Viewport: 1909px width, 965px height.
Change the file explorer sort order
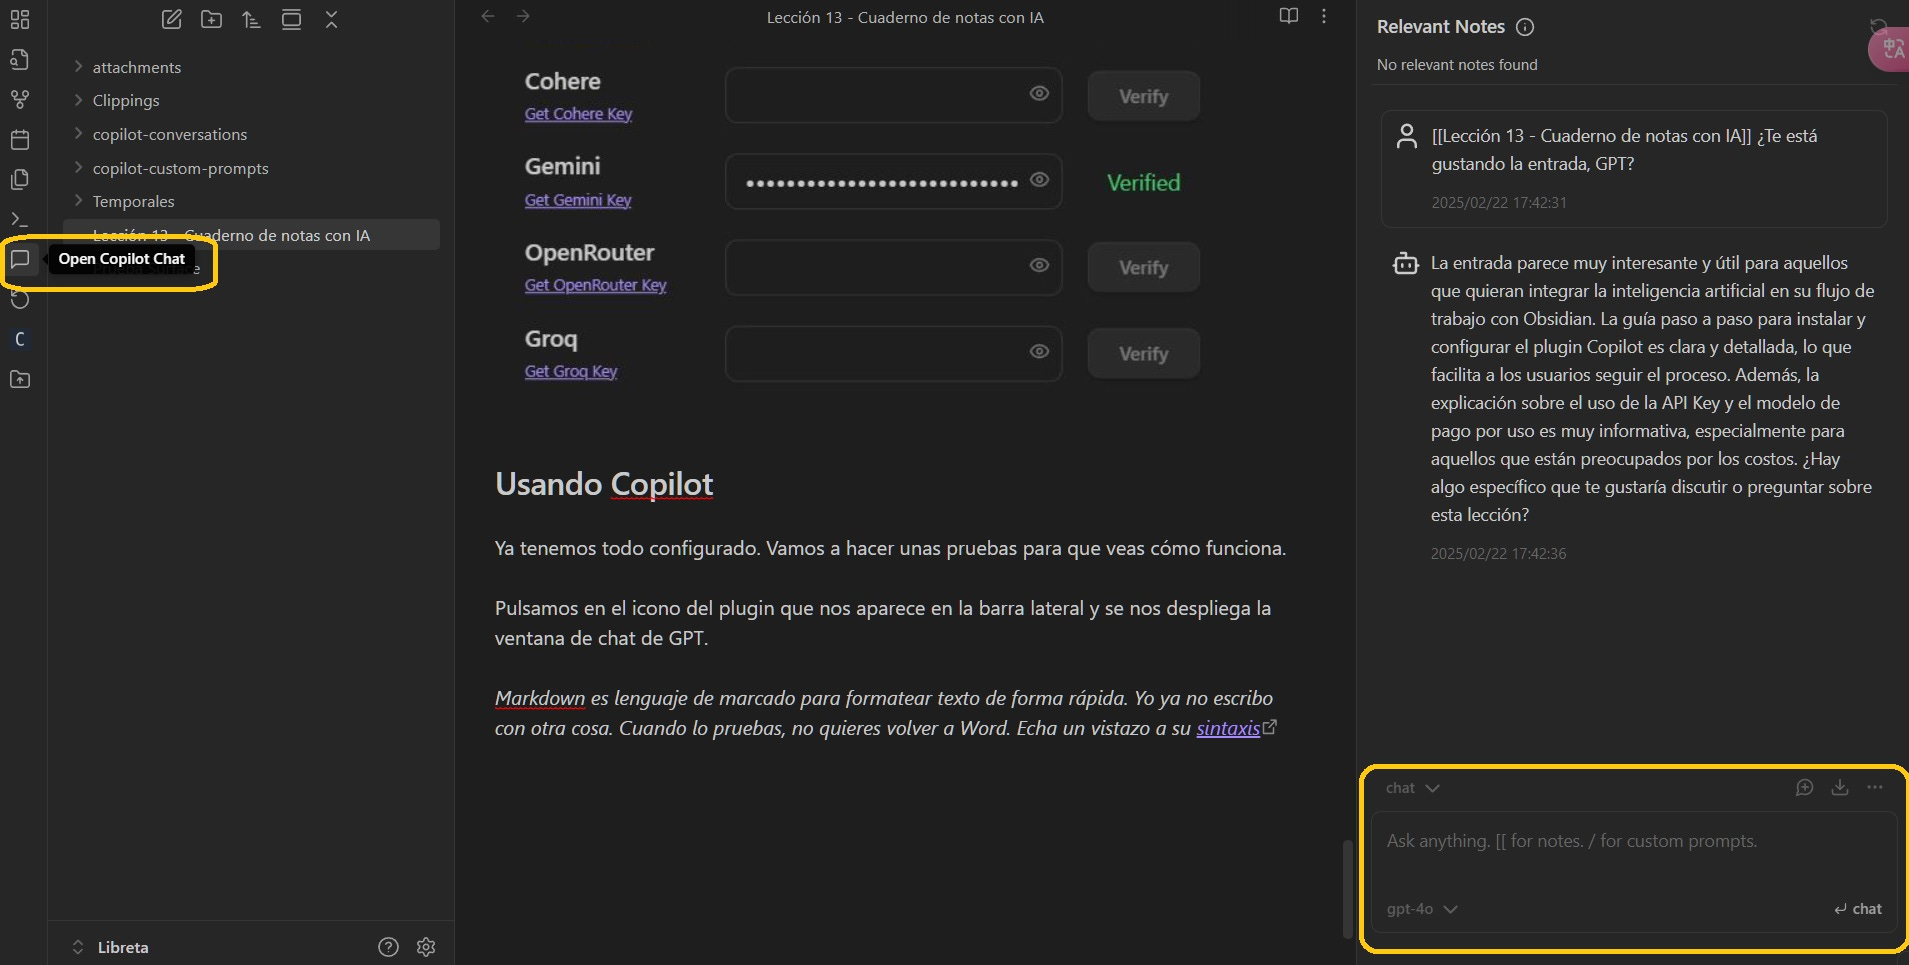pos(251,19)
